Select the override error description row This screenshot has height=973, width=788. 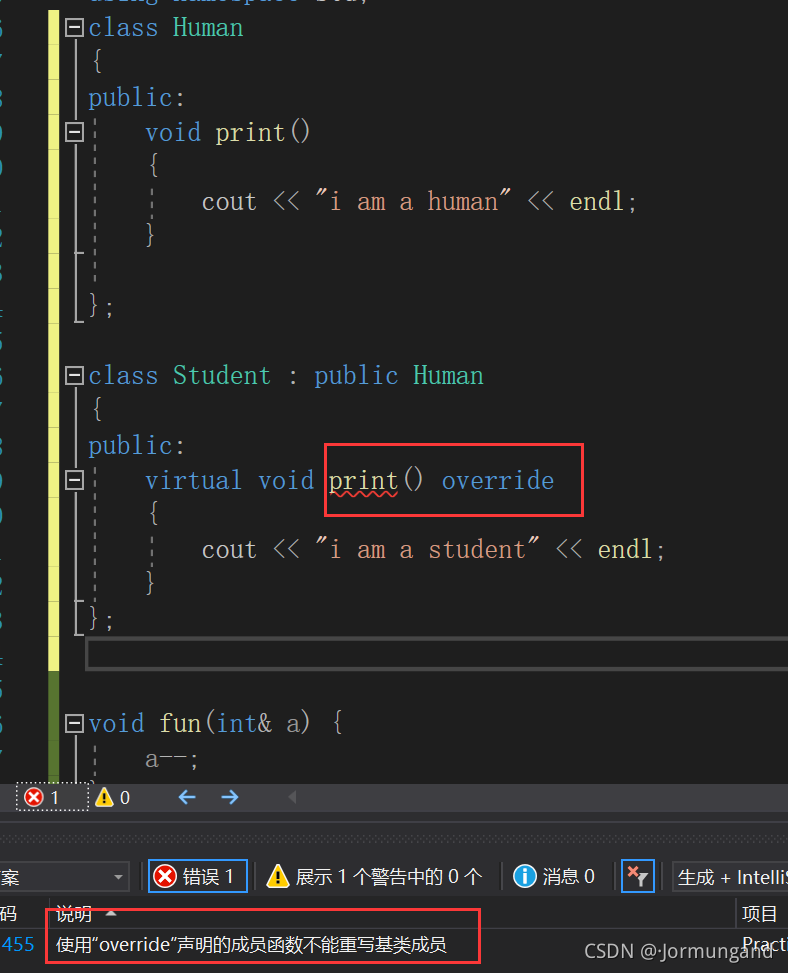pyautogui.click(x=394, y=945)
